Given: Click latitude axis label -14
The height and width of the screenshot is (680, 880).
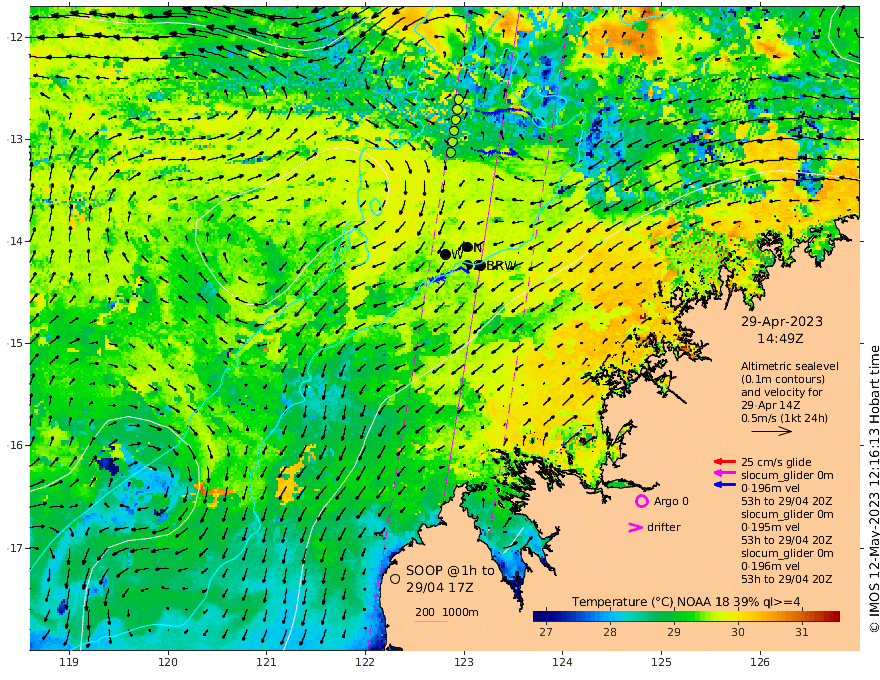Looking at the screenshot, I should coord(15,241).
